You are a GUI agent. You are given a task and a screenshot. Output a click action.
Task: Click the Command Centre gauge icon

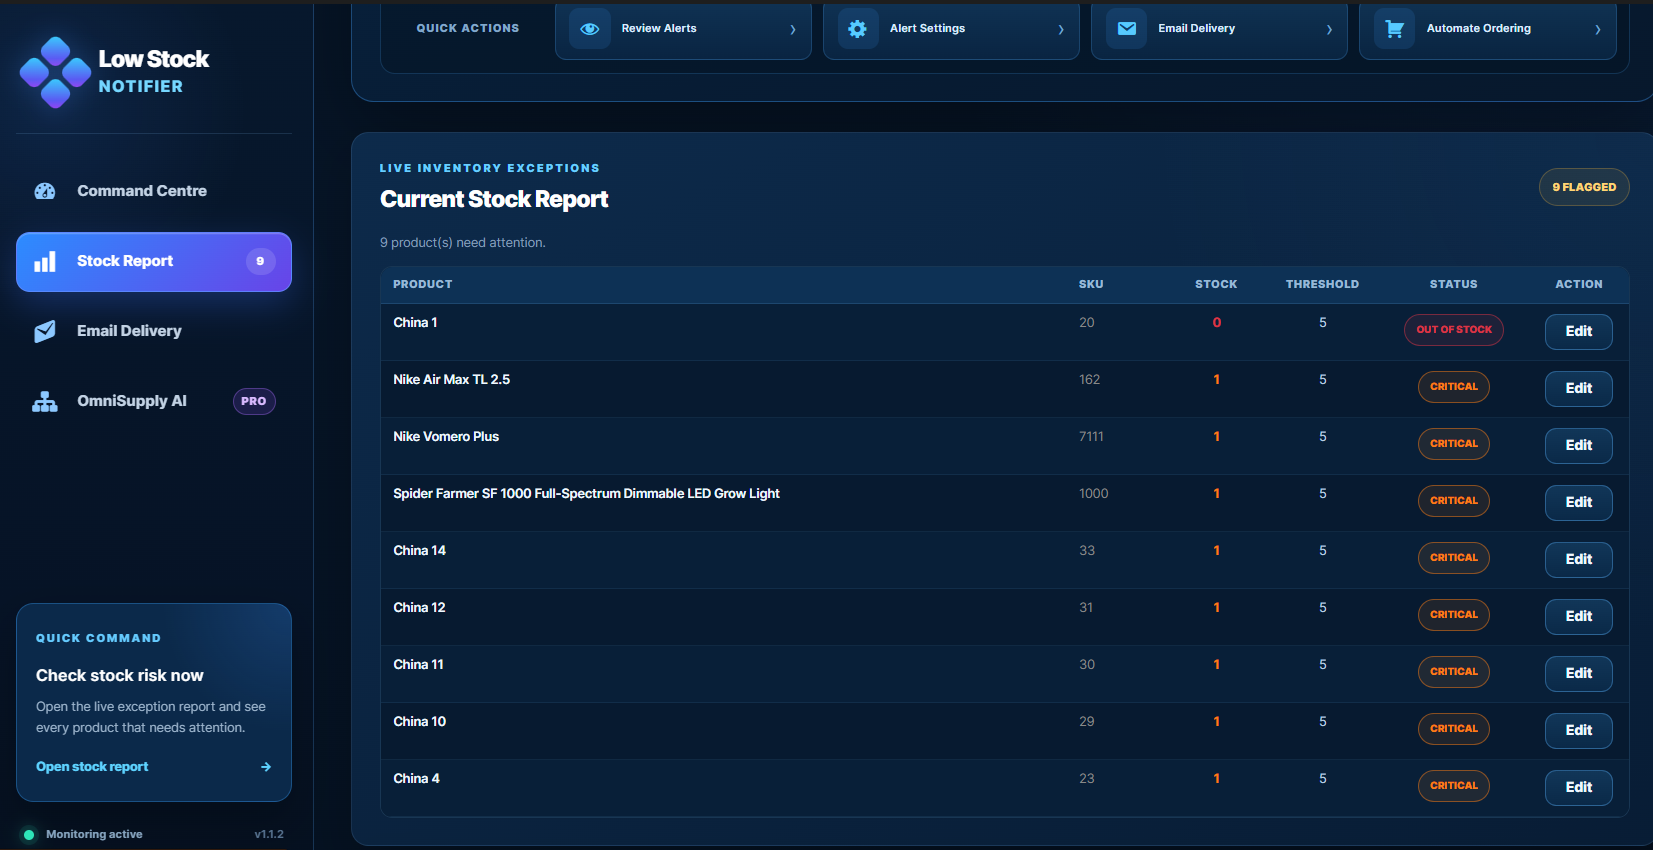point(45,191)
